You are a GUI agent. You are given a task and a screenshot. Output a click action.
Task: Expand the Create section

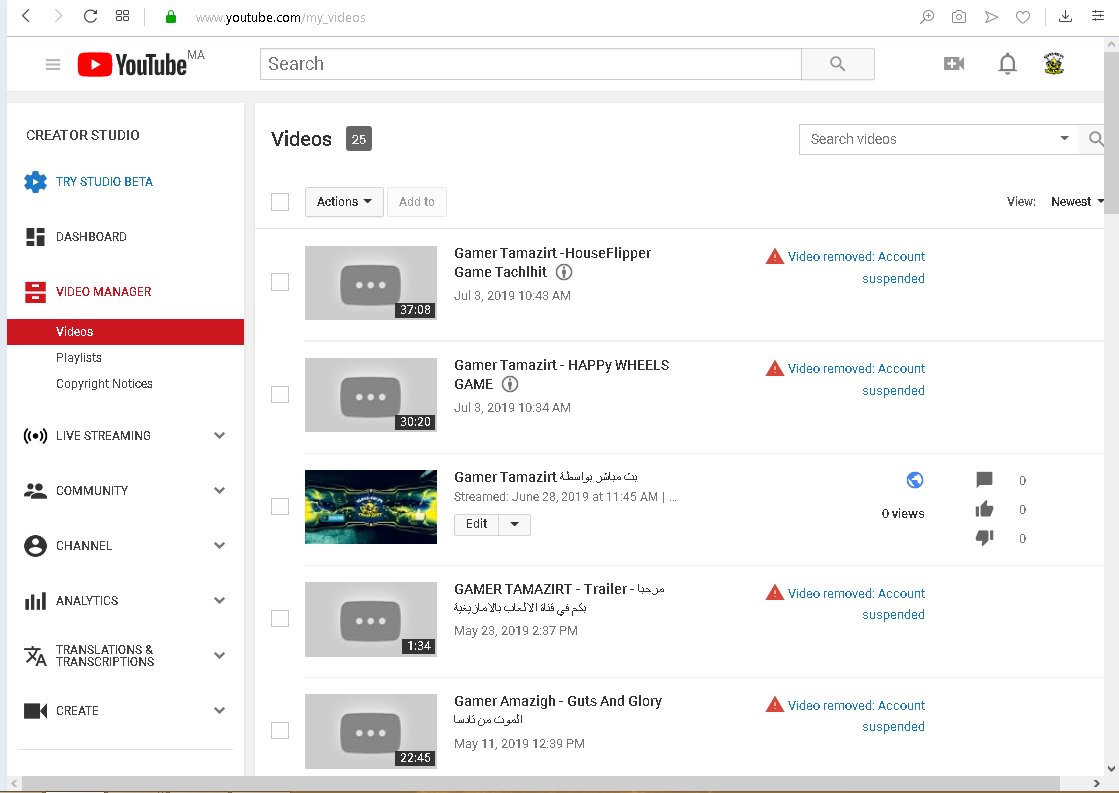tap(220, 710)
